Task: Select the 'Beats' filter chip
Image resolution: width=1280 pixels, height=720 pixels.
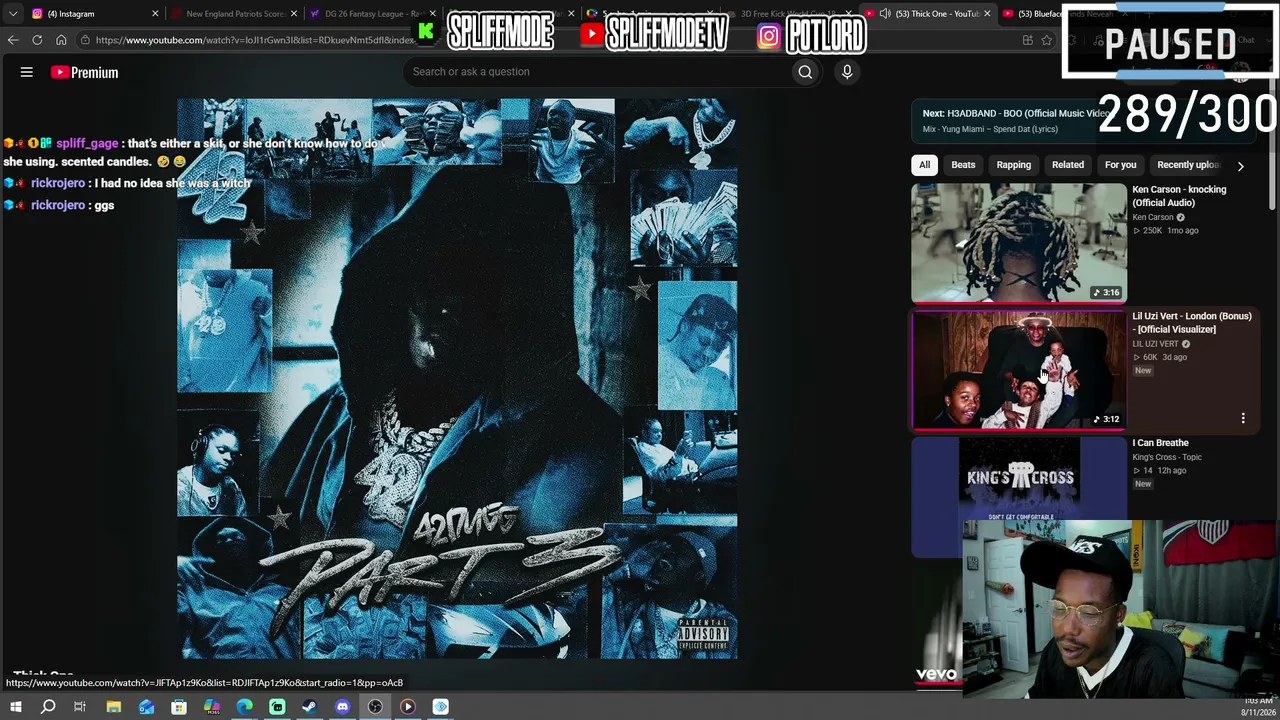Action: [x=963, y=165]
